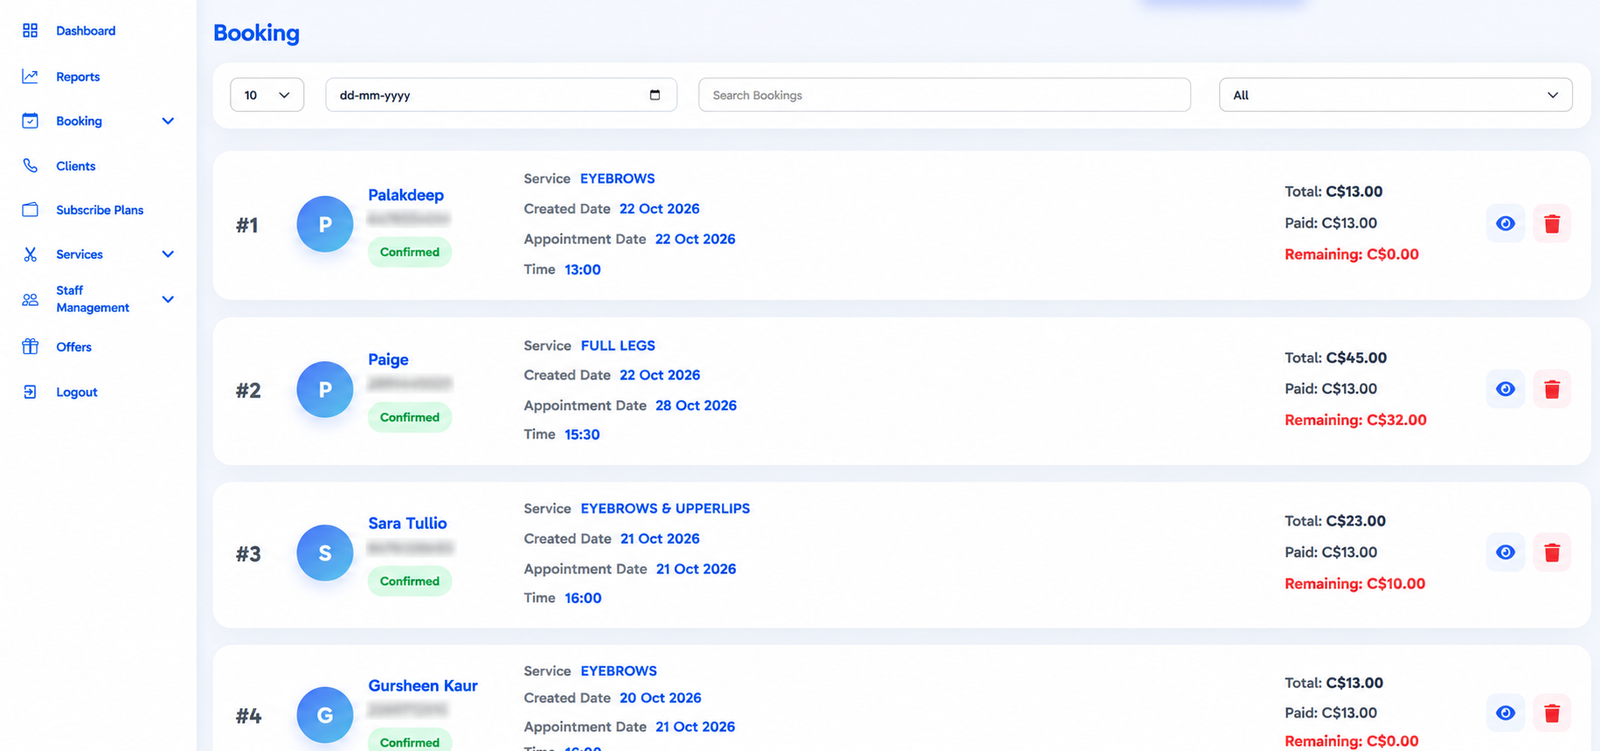
Task: Open the Gursheen Kaur client name link
Action: click(423, 686)
